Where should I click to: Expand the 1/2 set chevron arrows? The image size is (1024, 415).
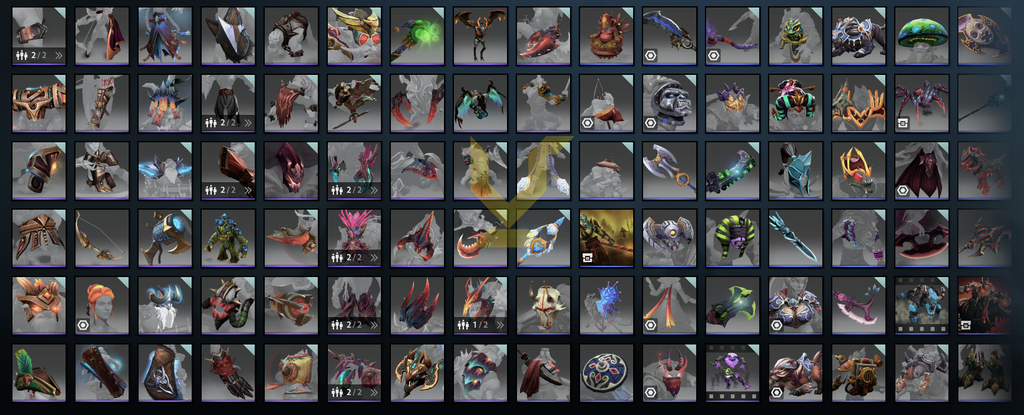(x=500, y=324)
